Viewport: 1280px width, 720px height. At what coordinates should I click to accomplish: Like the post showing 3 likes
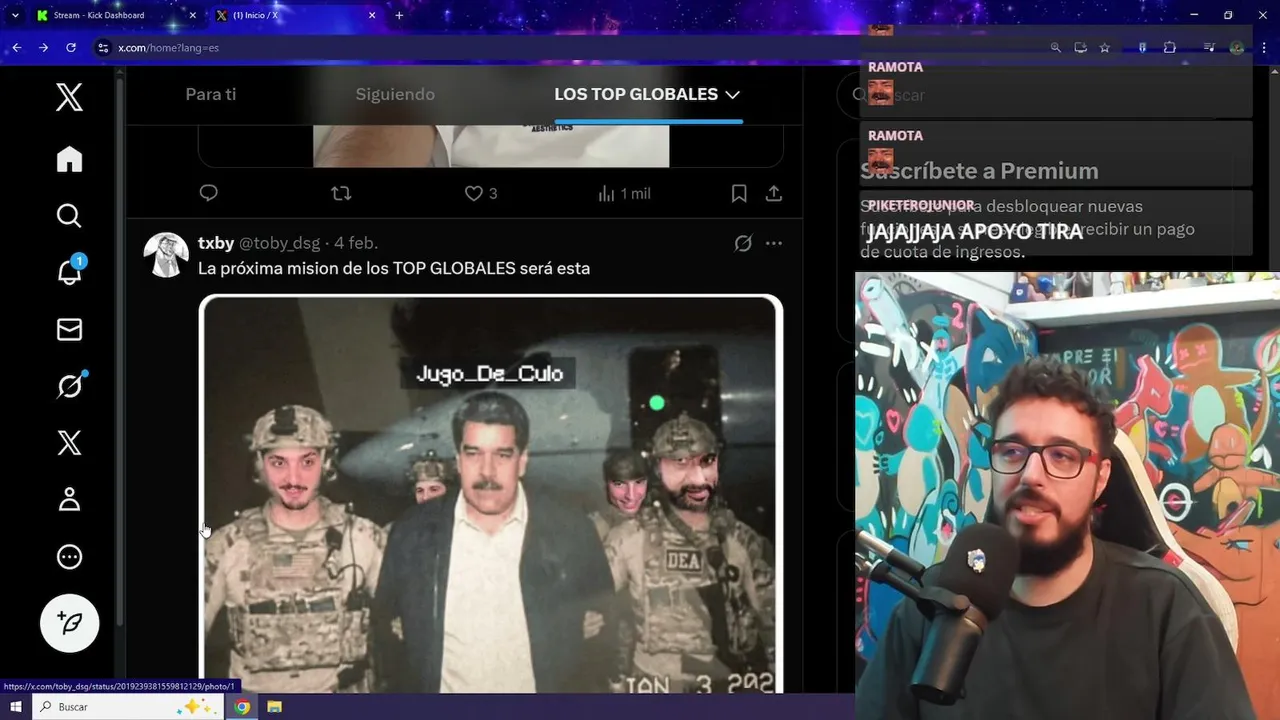(x=481, y=193)
